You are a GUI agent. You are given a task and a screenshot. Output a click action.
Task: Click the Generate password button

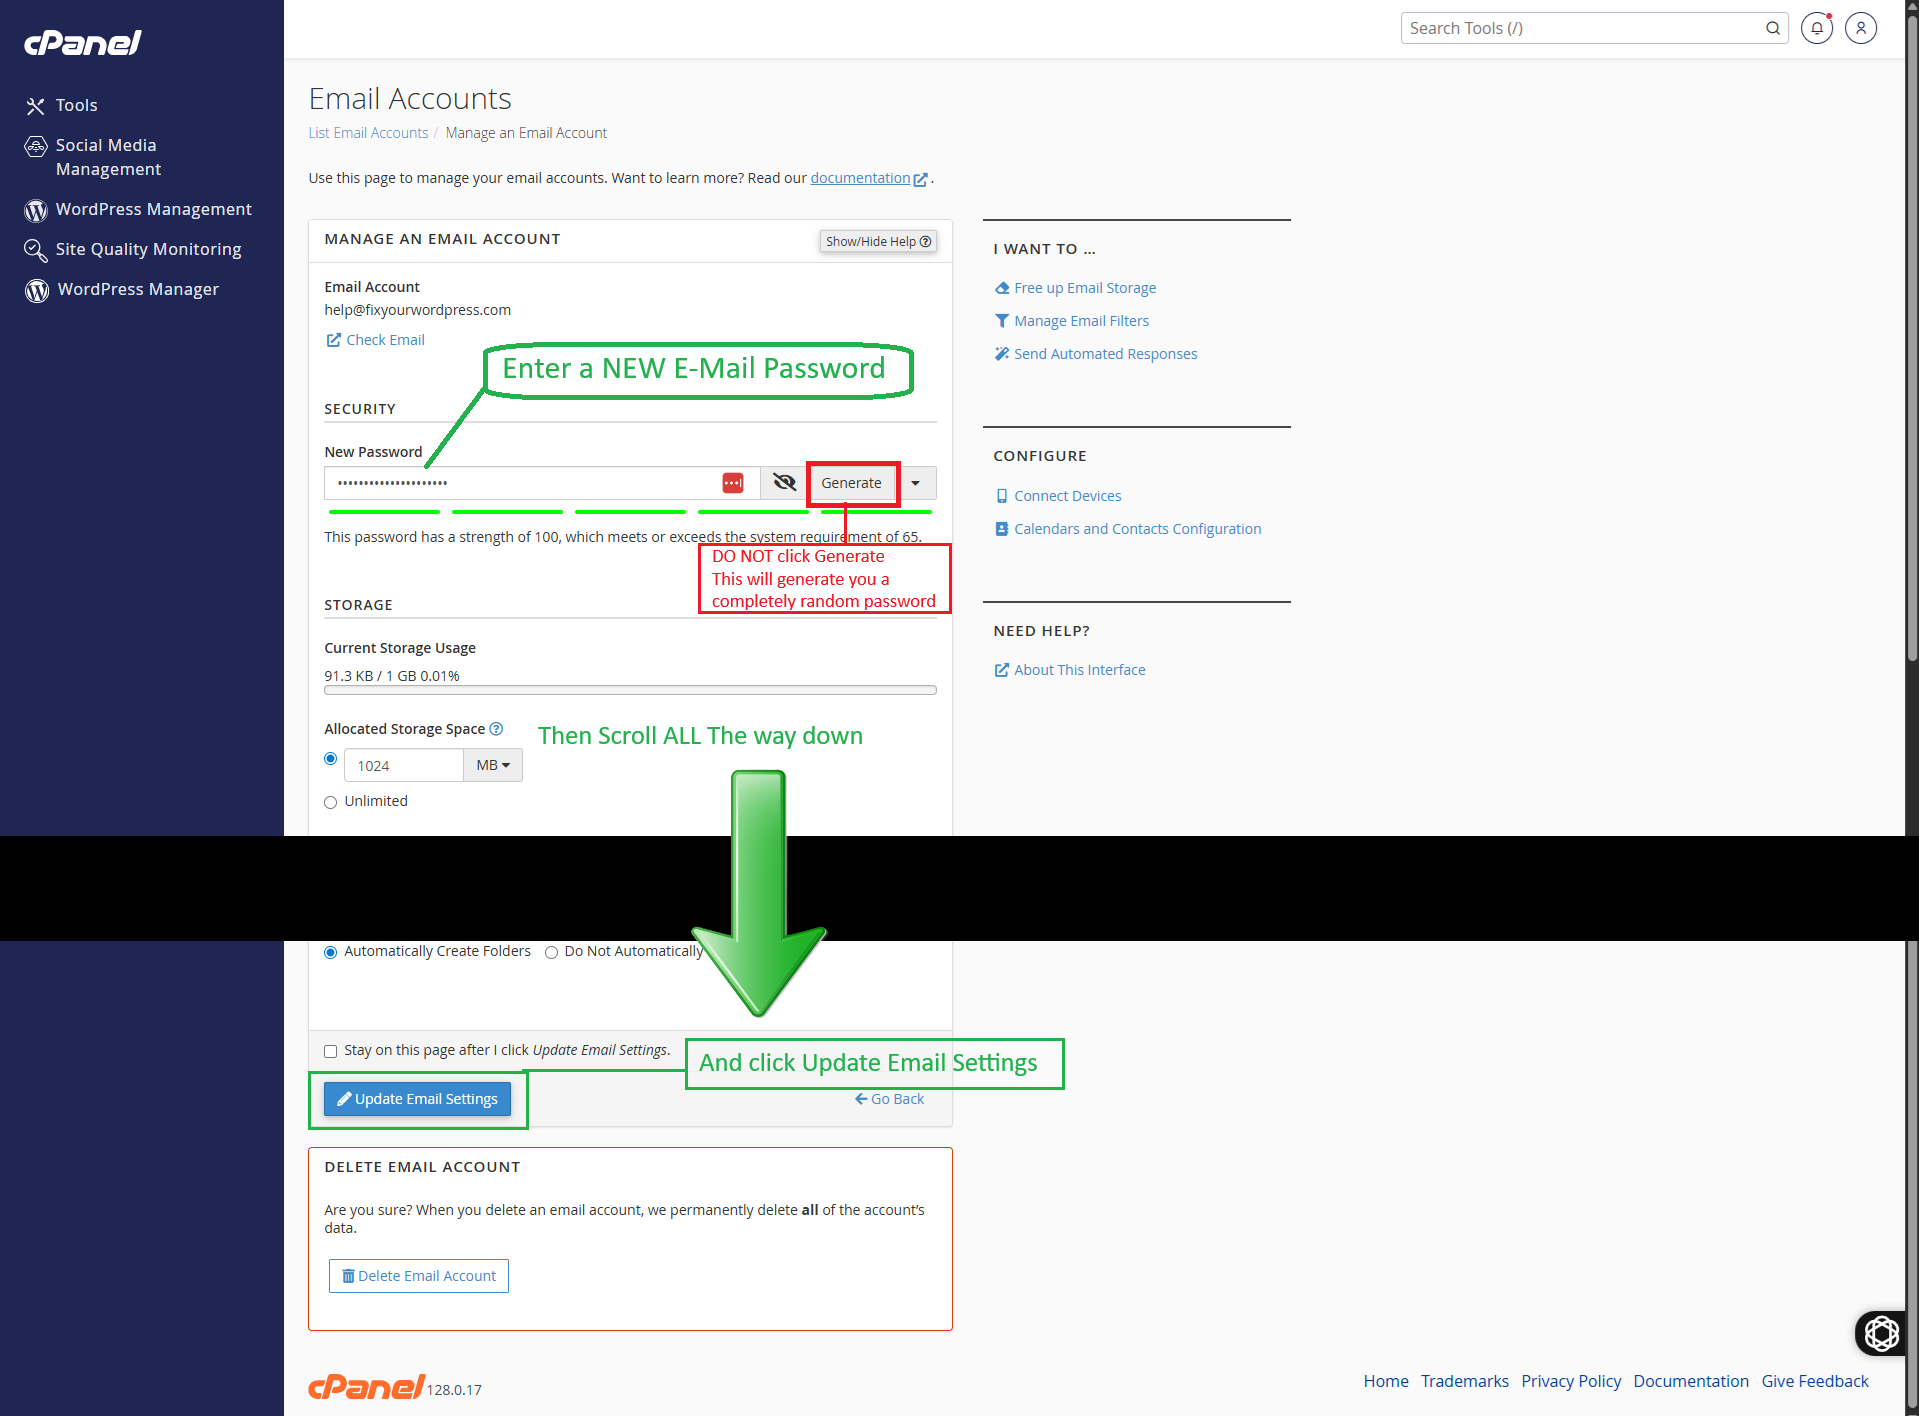[x=851, y=483]
